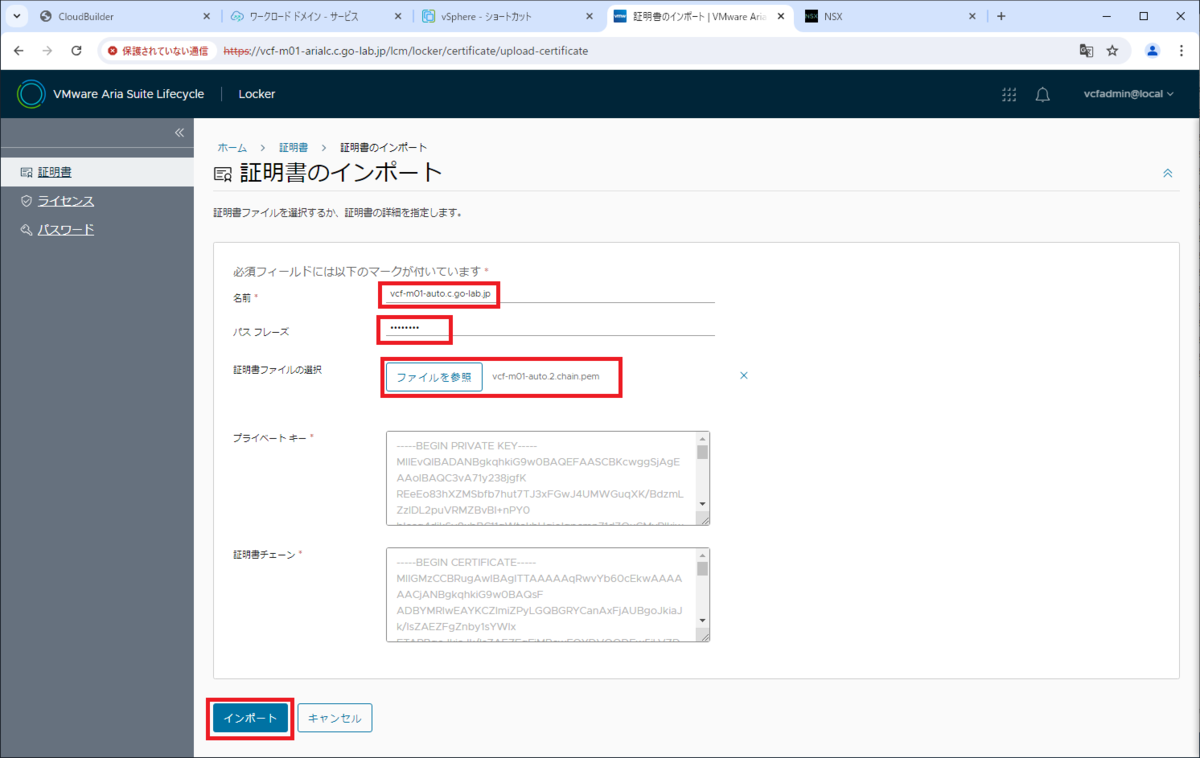Switch to the CloudBuilder tab
Viewport: 1200px width, 758px height.
(123, 16)
